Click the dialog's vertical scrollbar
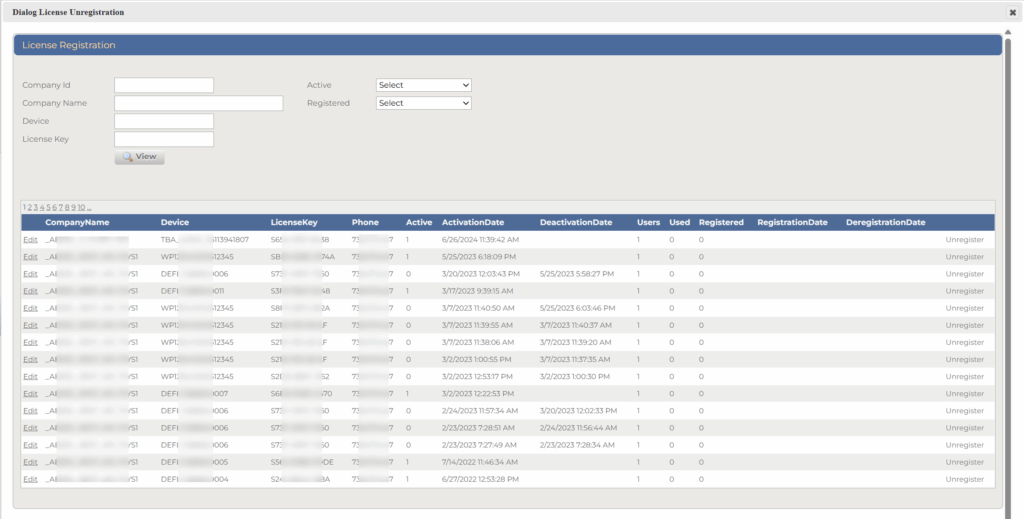This screenshot has width=1024, height=519. (1007, 270)
